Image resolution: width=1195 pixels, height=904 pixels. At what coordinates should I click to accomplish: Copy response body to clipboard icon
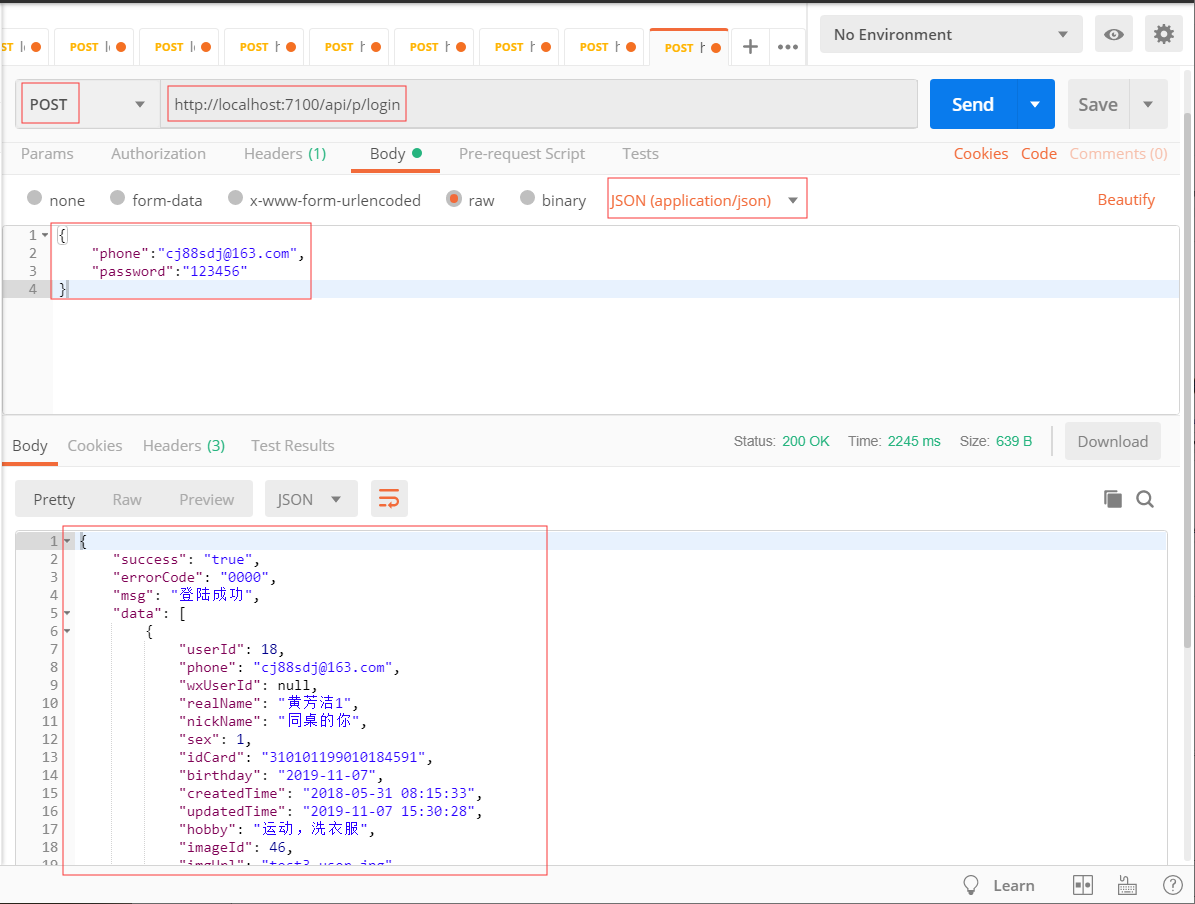tap(1112, 499)
